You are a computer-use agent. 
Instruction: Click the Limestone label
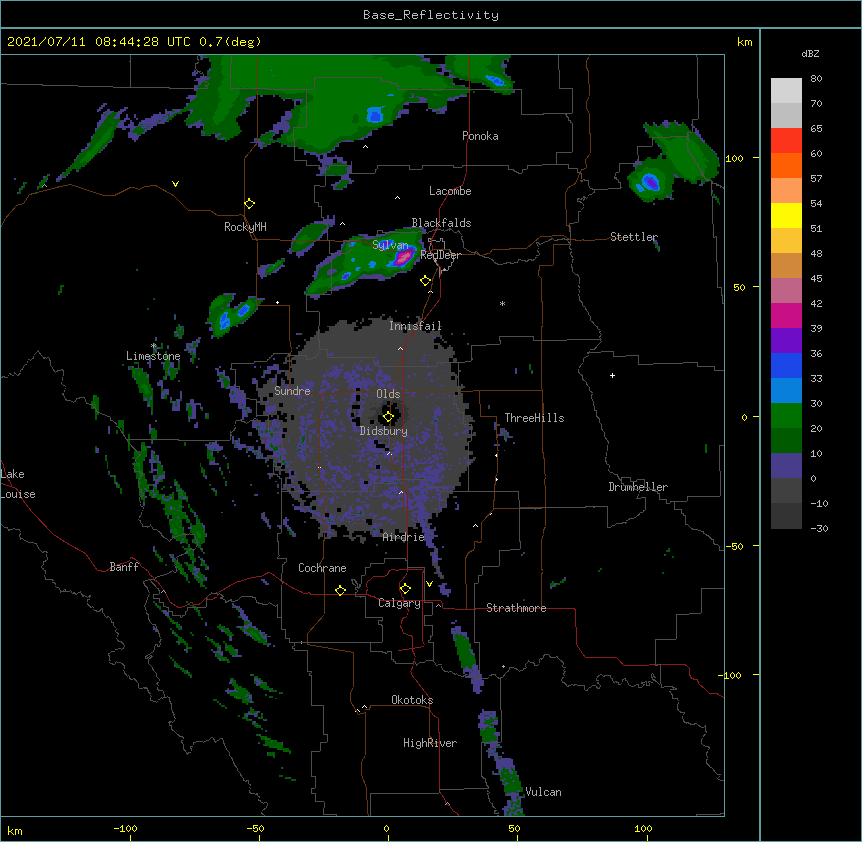click(x=153, y=356)
